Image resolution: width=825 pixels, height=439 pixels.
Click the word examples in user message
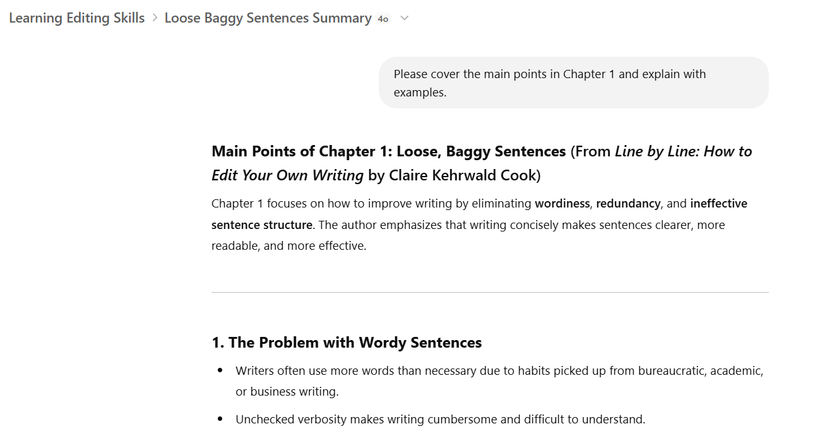(419, 93)
